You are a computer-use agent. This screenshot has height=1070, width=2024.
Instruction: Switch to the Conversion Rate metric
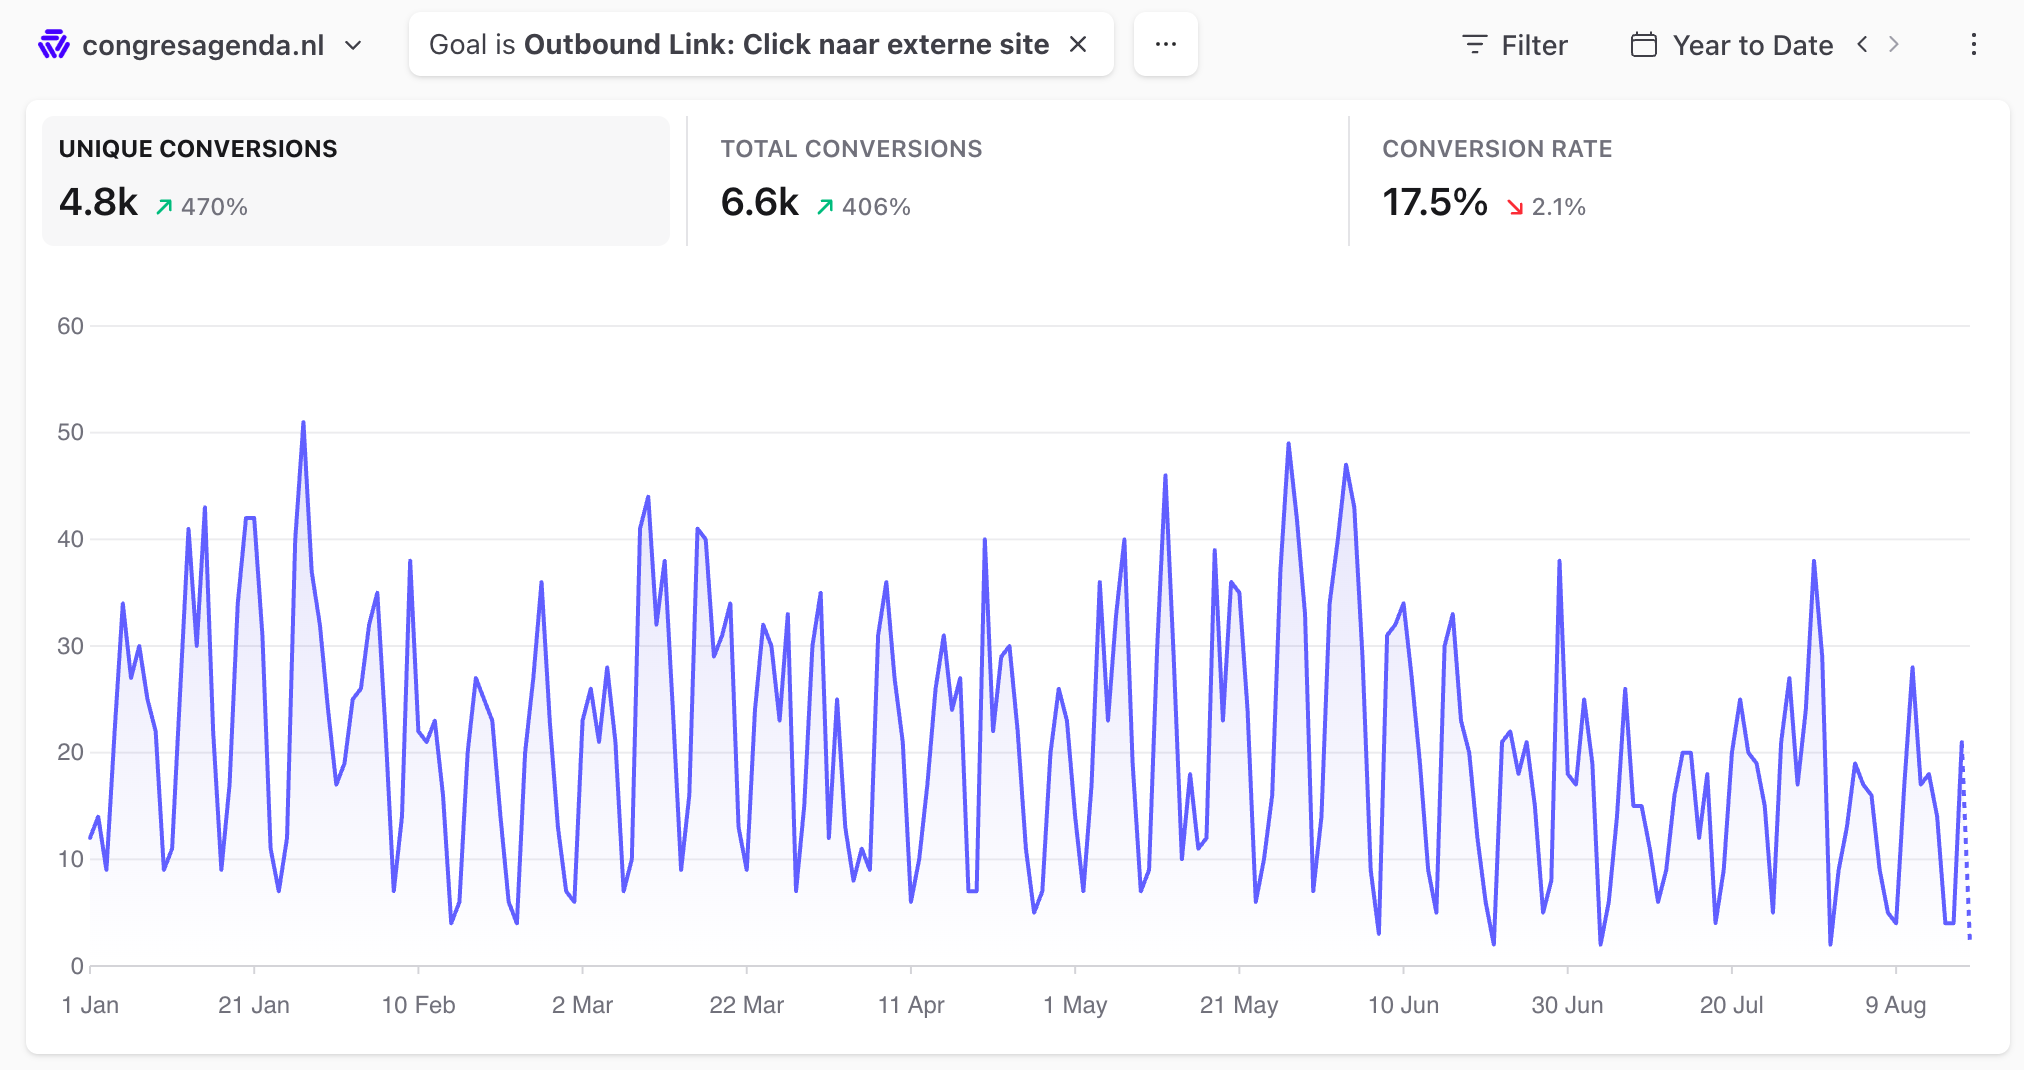click(x=1679, y=181)
